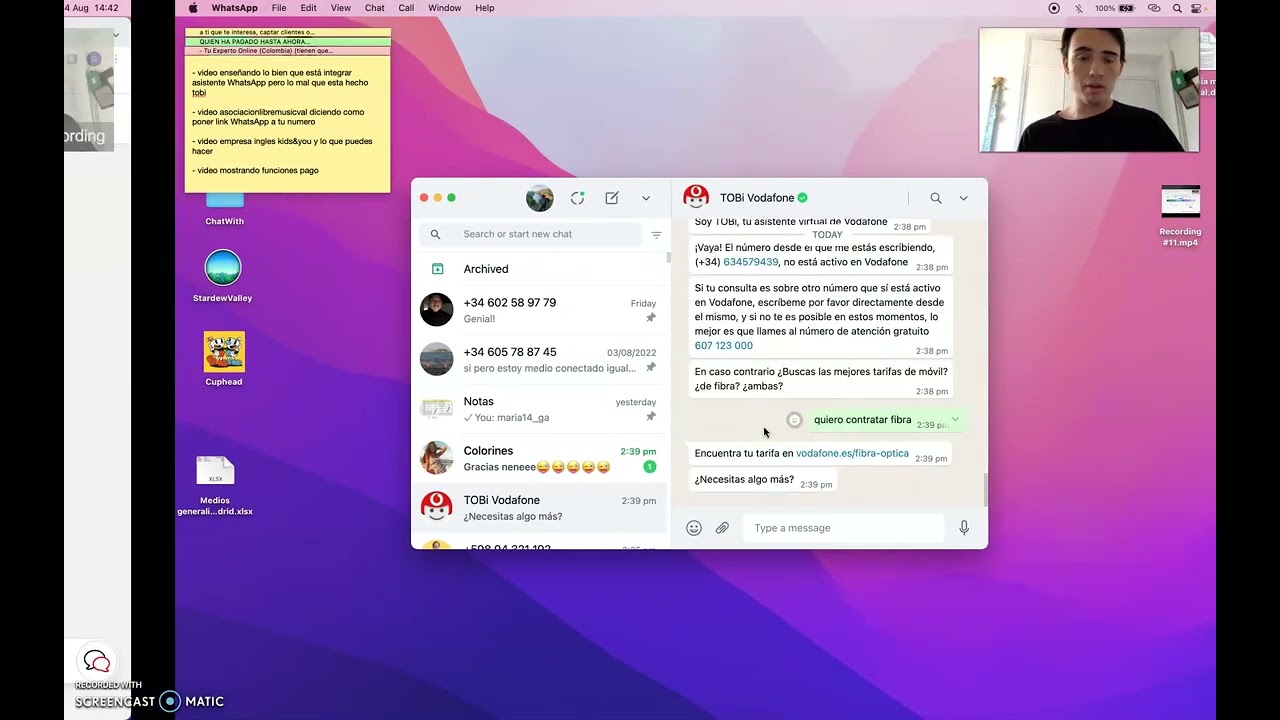Open the Edit menu
Viewport: 1280px width, 720px height.
pyautogui.click(x=309, y=8)
